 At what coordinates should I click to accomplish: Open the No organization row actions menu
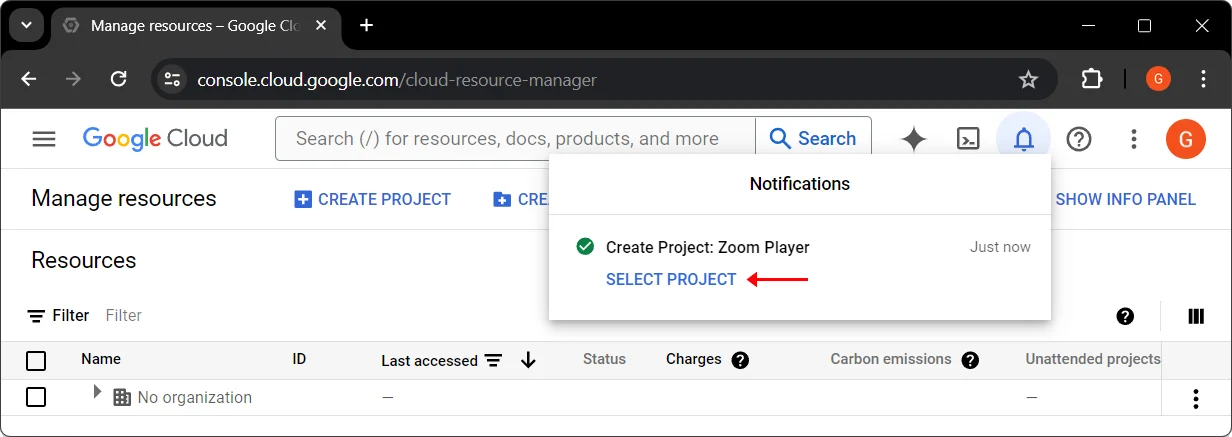pos(1196,398)
